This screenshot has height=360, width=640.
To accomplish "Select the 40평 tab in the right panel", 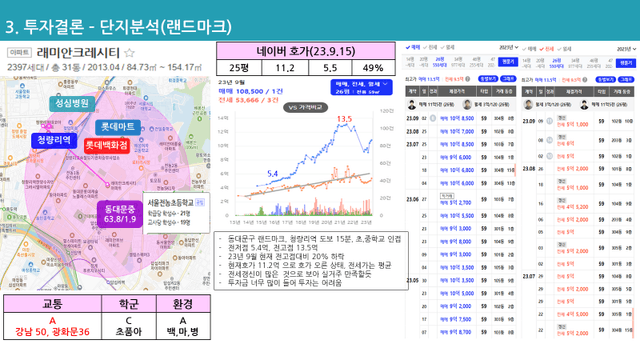I will point(593,63).
